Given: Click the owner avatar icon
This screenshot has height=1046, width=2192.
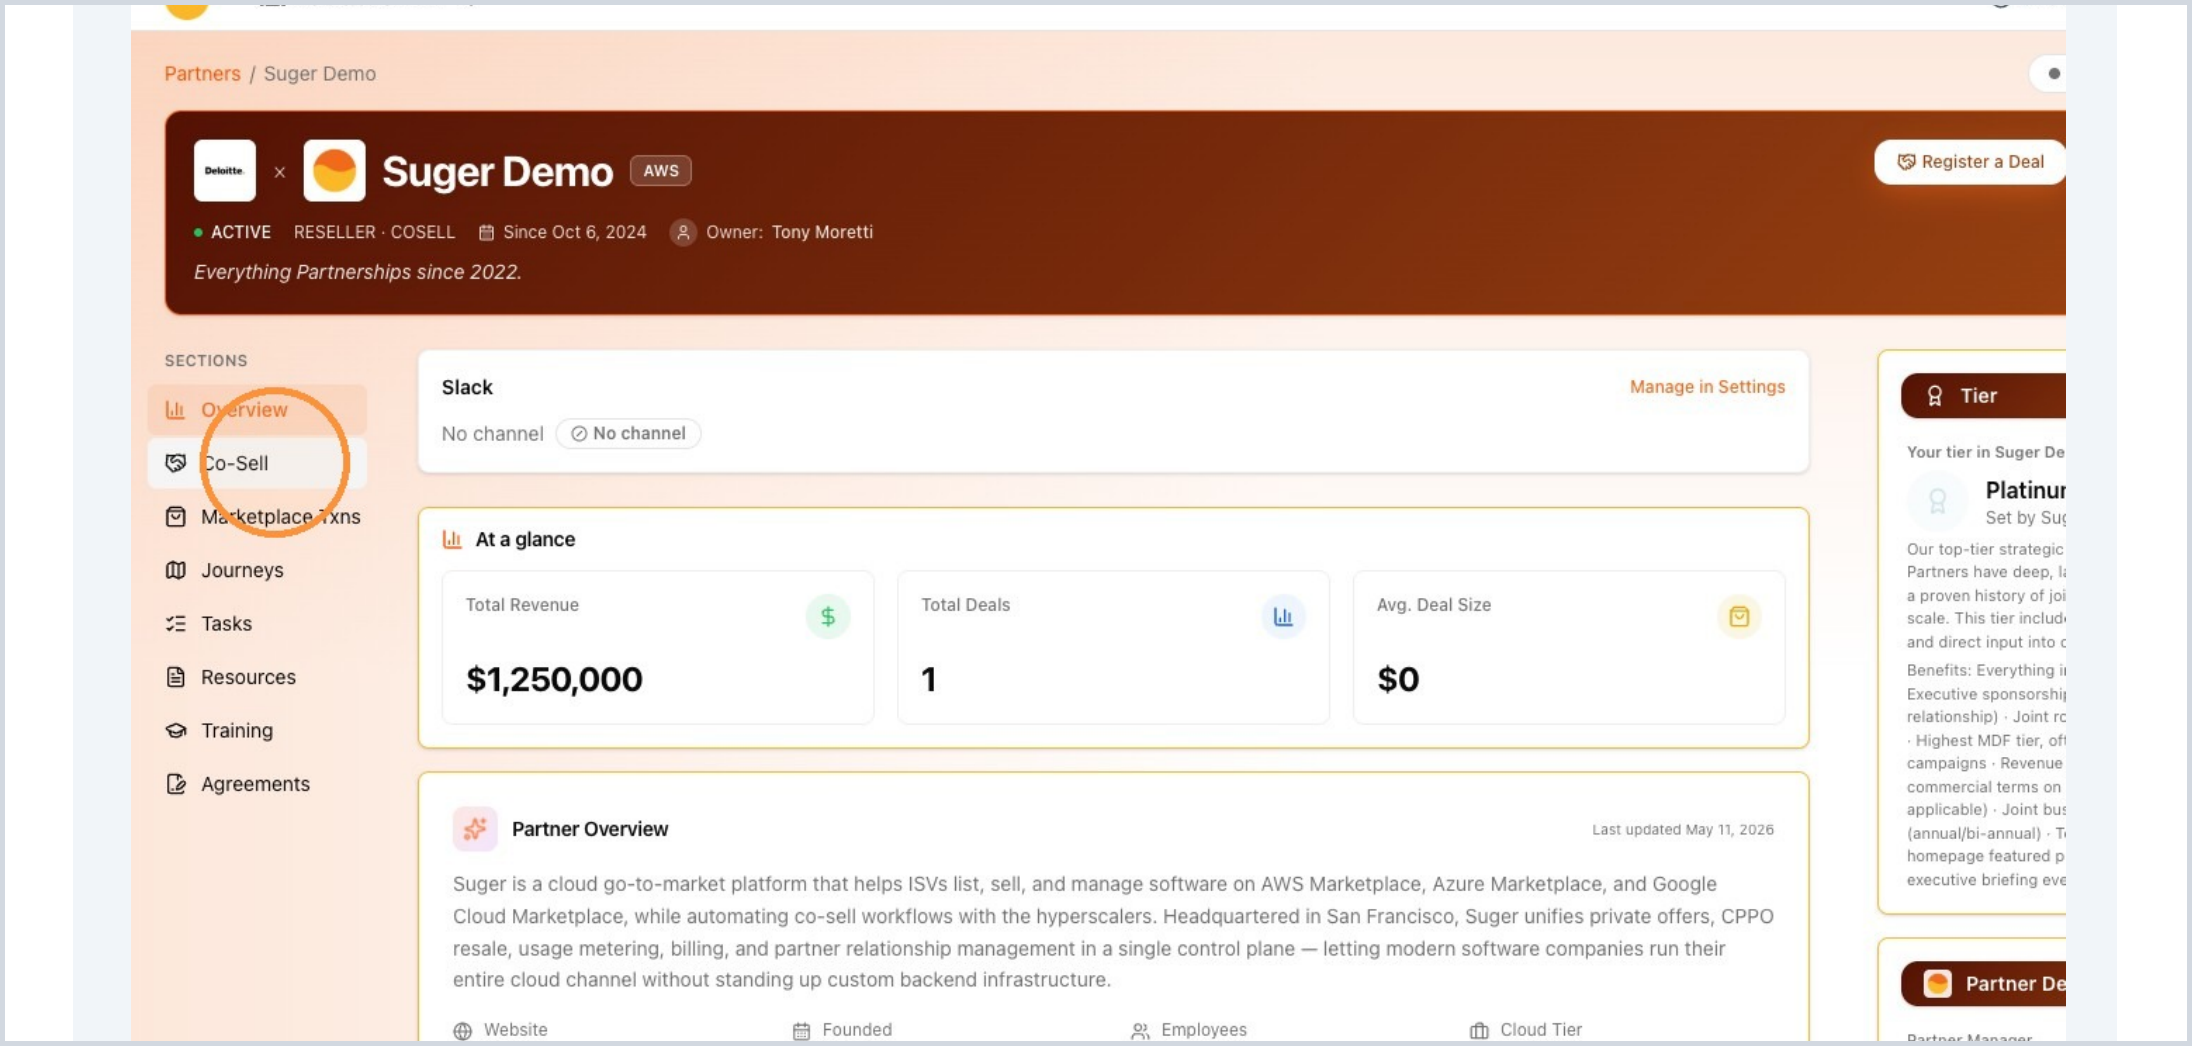Looking at the screenshot, I should coord(683,232).
